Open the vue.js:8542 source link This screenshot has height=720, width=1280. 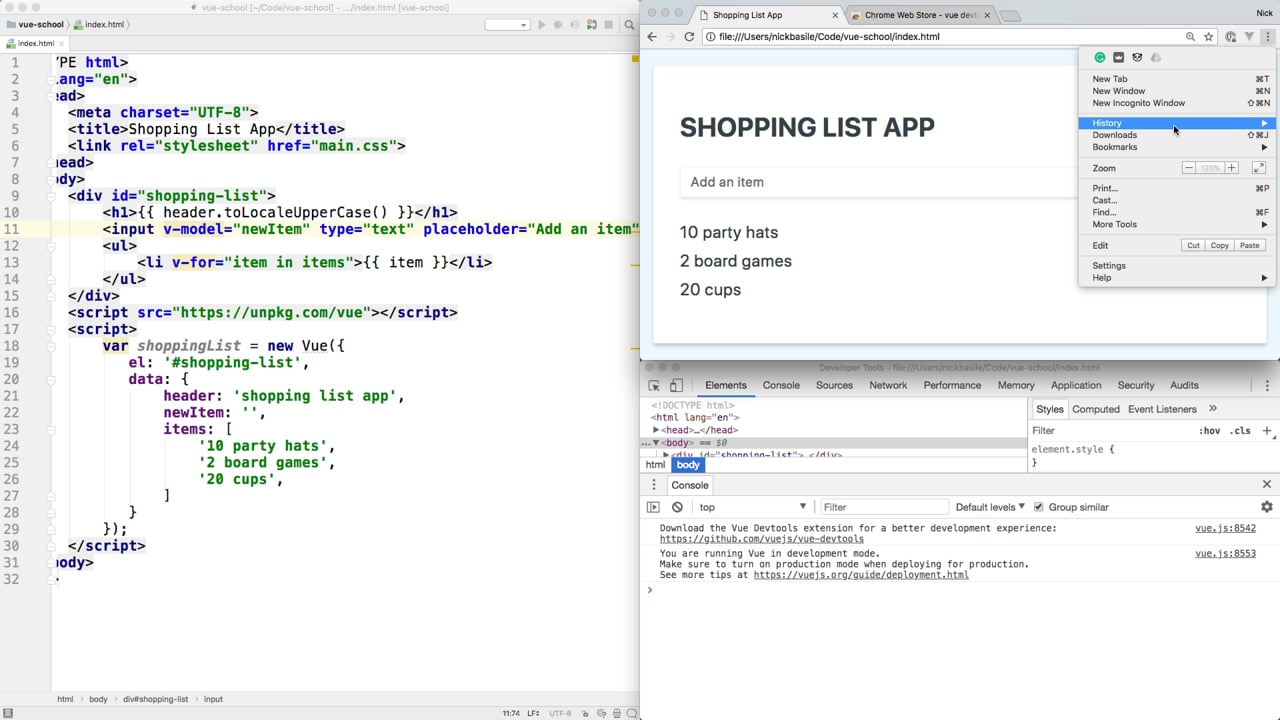point(1225,528)
